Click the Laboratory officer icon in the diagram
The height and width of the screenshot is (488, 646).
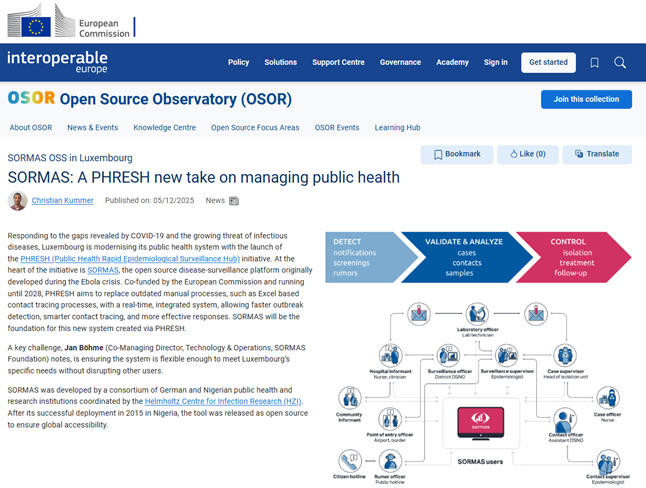tap(477, 314)
